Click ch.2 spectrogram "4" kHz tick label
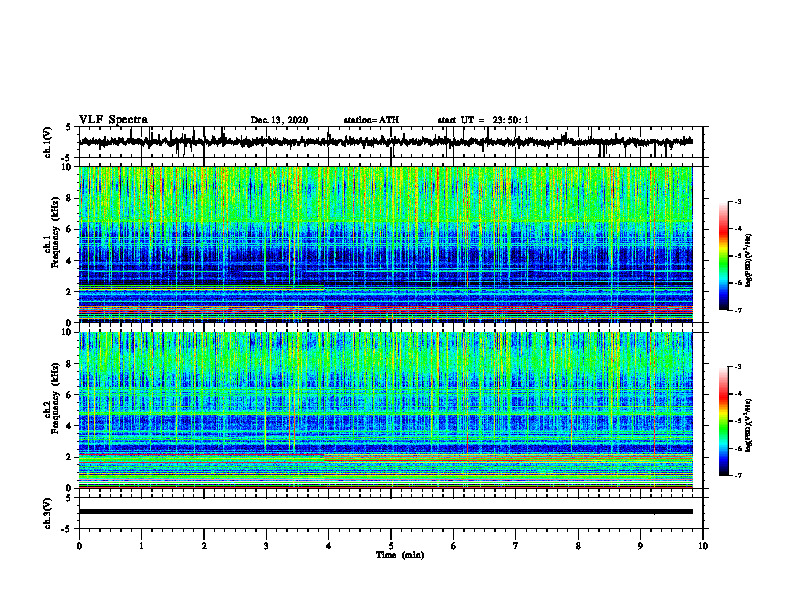 [70, 426]
